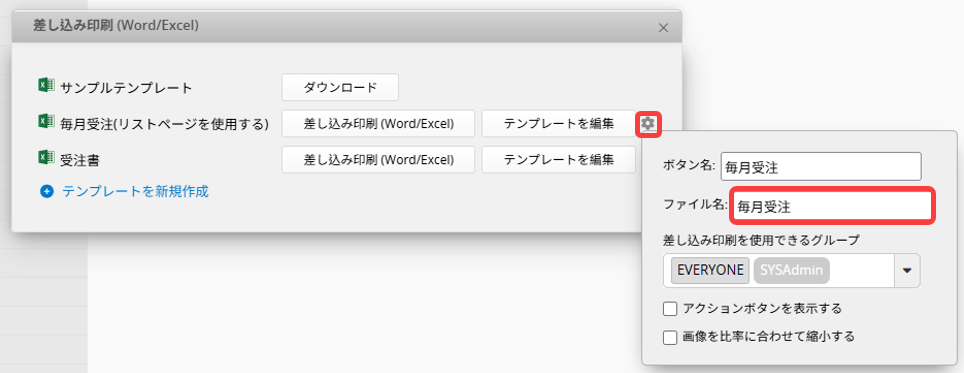Select the SYSAdmin group tag

click(792, 270)
